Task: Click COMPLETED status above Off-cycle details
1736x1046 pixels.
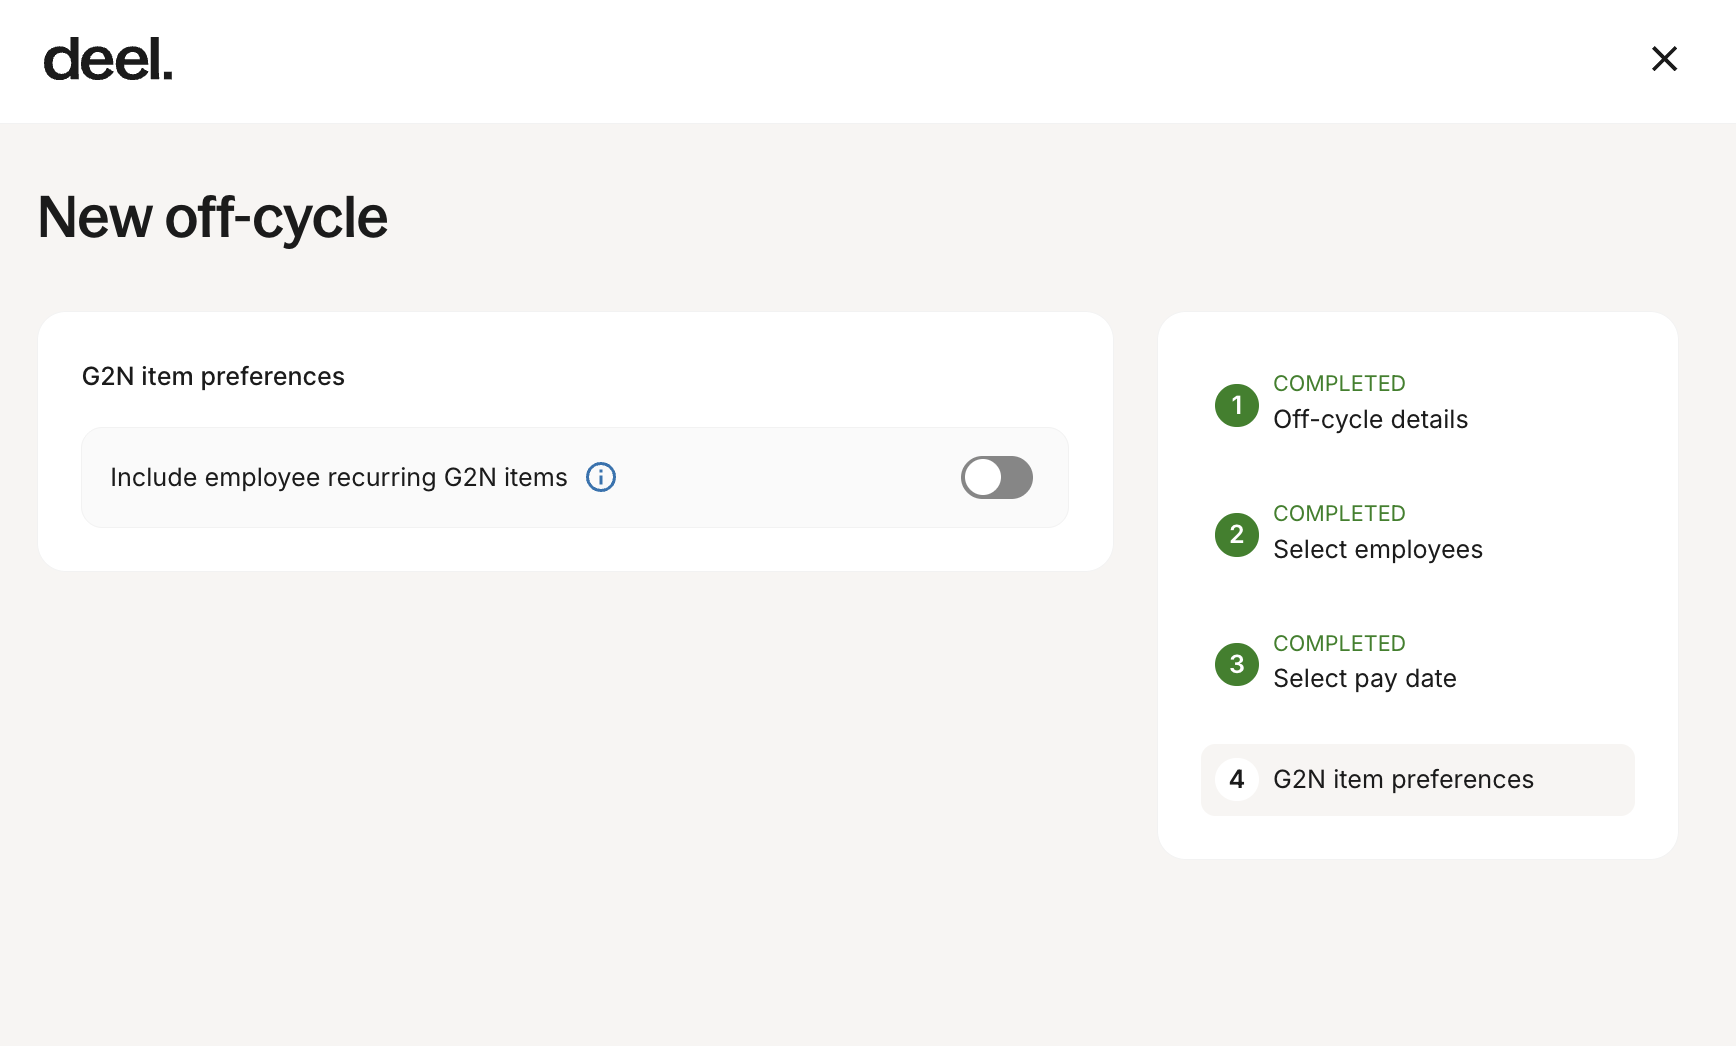Action: (1339, 384)
